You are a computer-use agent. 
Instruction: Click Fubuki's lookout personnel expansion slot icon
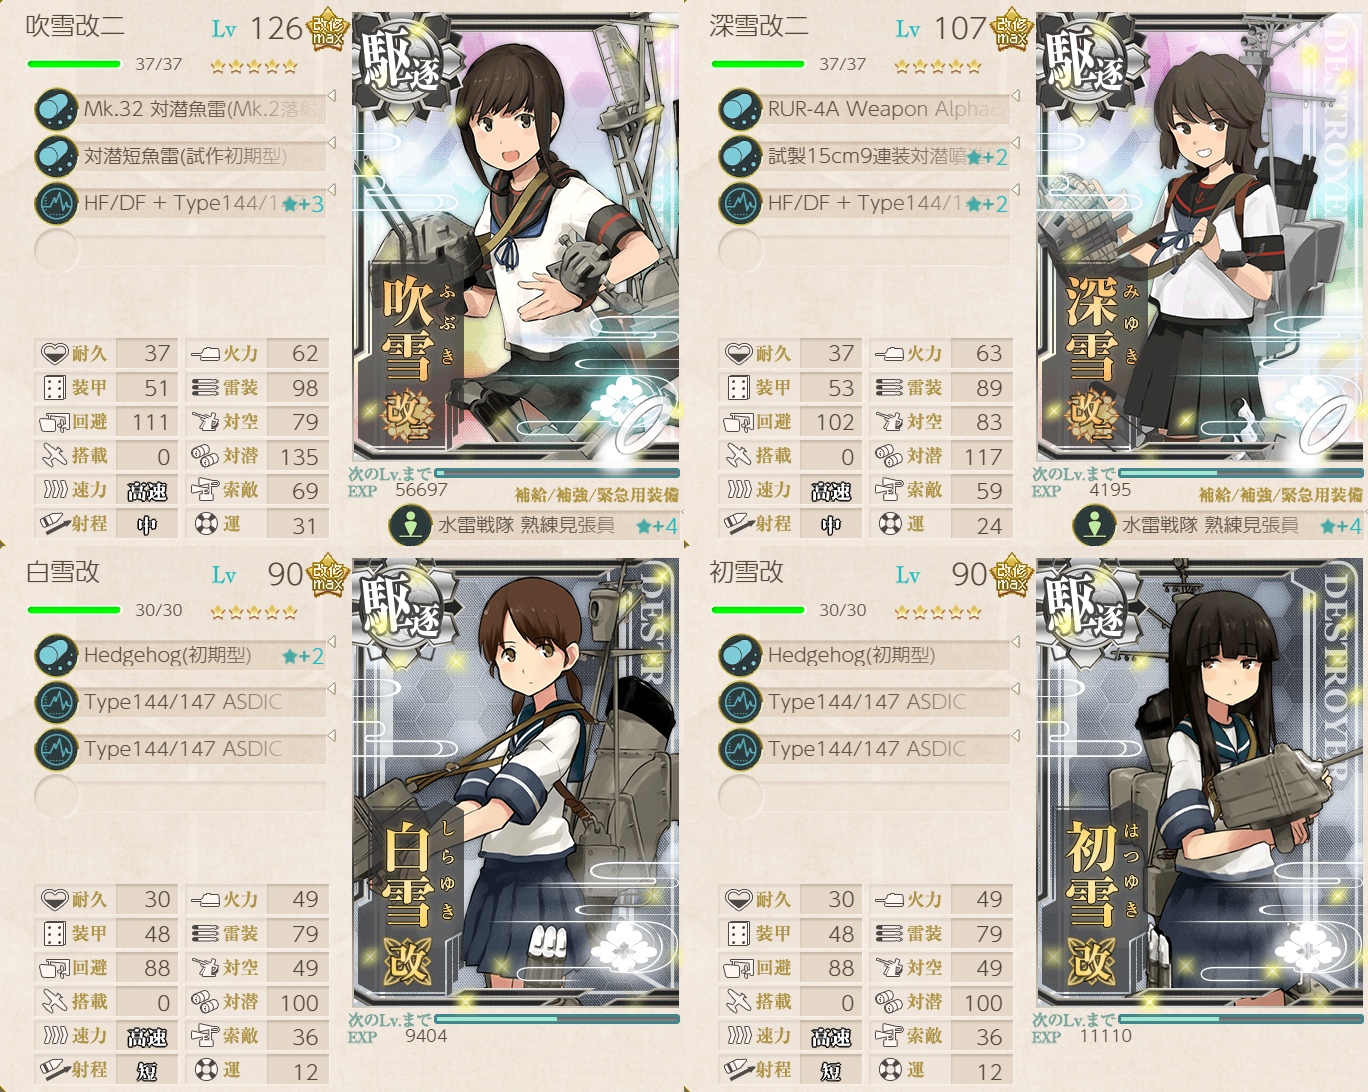[x=410, y=525]
